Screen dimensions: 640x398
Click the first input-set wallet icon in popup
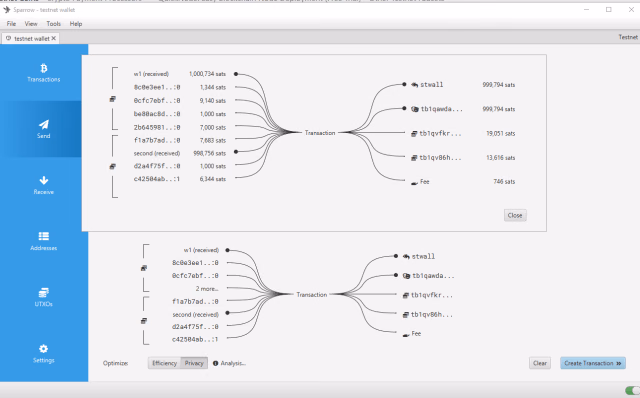(x=113, y=99)
